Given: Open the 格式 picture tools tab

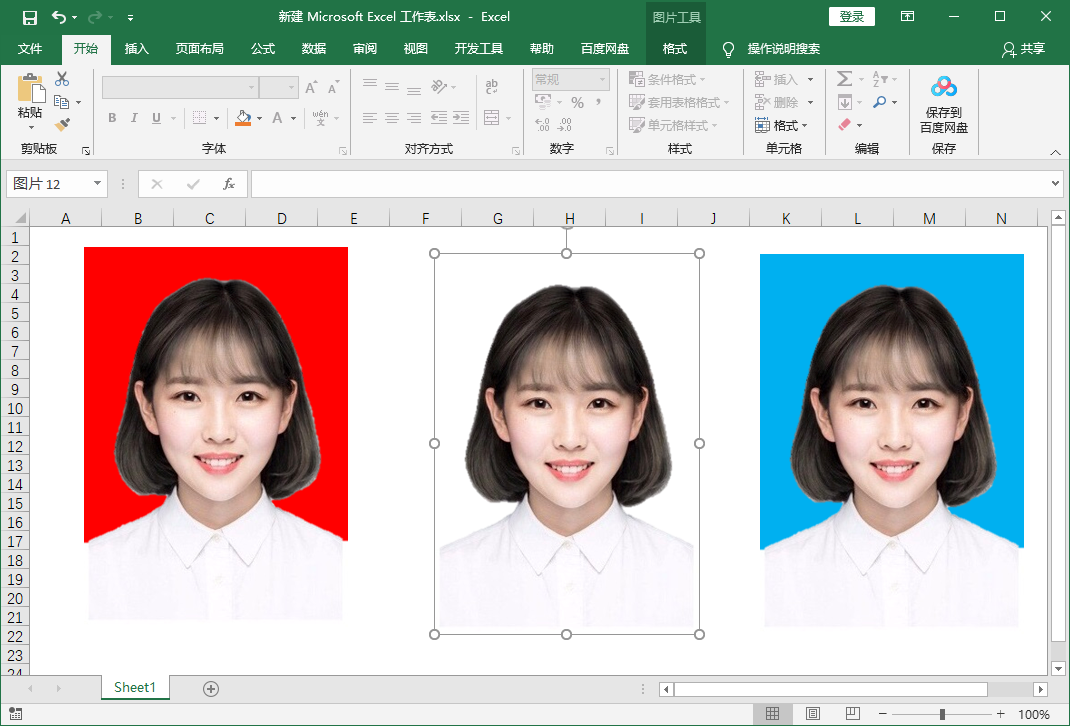Looking at the screenshot, I should 675,47.
